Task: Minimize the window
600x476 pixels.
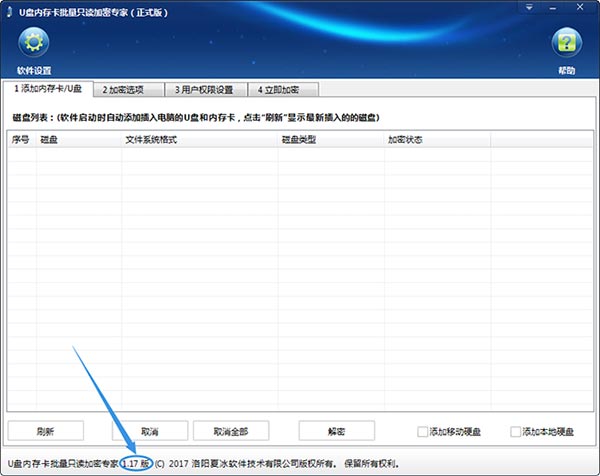Action: [x=553, y=8]
